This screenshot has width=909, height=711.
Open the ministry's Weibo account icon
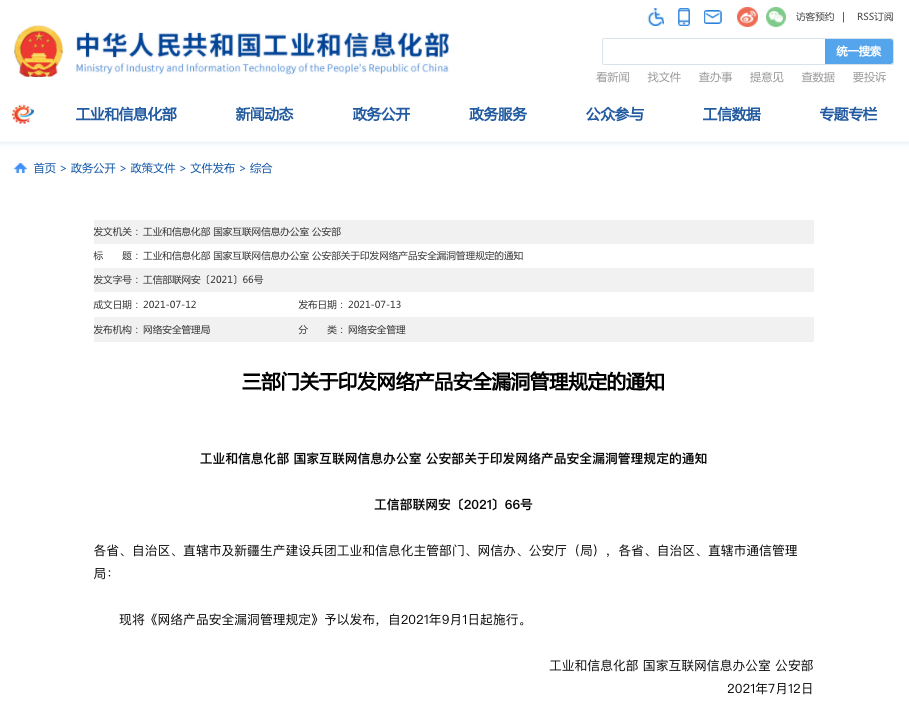click(745, 17)
